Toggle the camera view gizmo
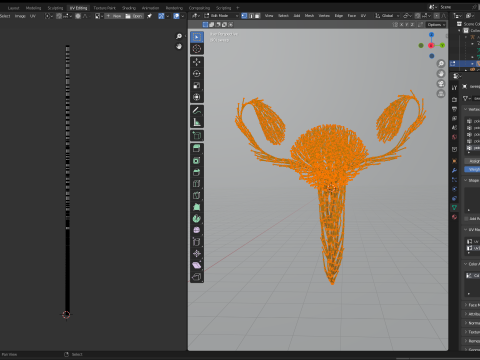Viewport: 480px width, 360px height. (441, 84)
